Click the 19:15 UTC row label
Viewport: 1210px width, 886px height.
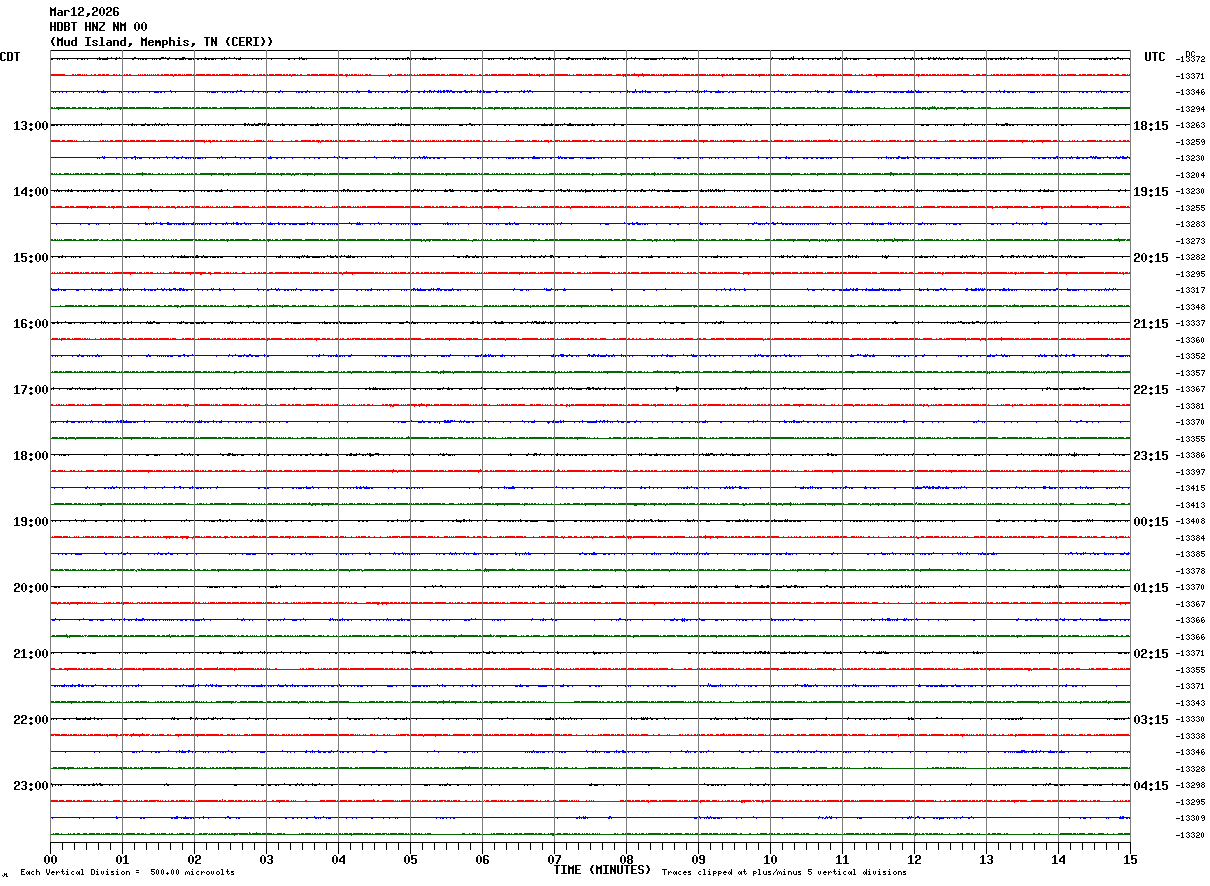click(1150, 192)
